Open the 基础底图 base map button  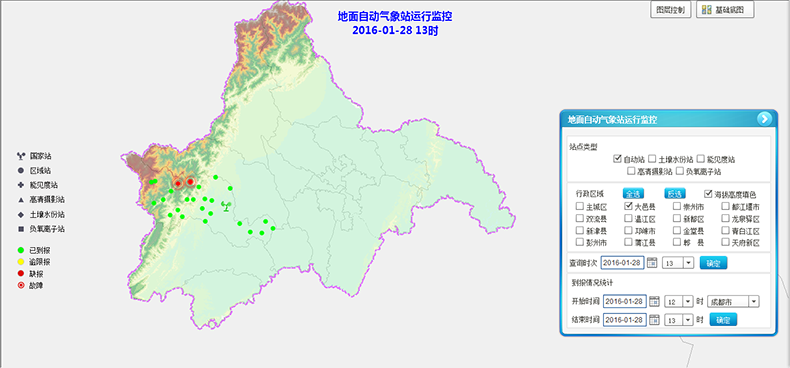725,10
